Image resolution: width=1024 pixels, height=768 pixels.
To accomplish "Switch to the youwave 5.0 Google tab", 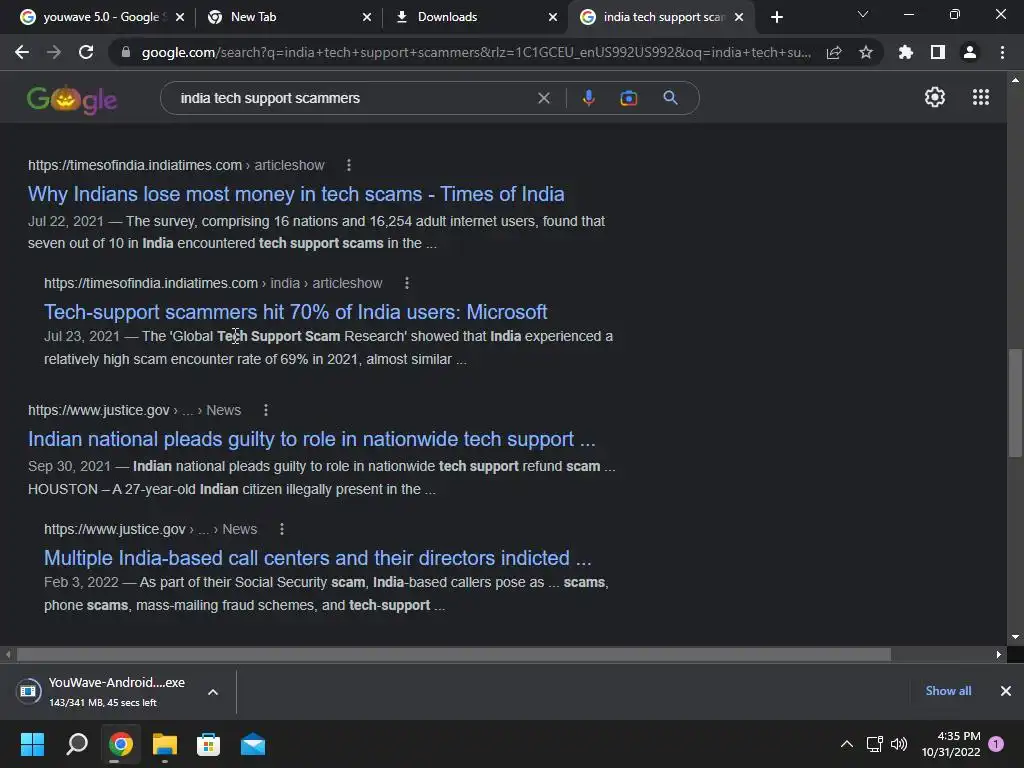I will click(101, 17).
